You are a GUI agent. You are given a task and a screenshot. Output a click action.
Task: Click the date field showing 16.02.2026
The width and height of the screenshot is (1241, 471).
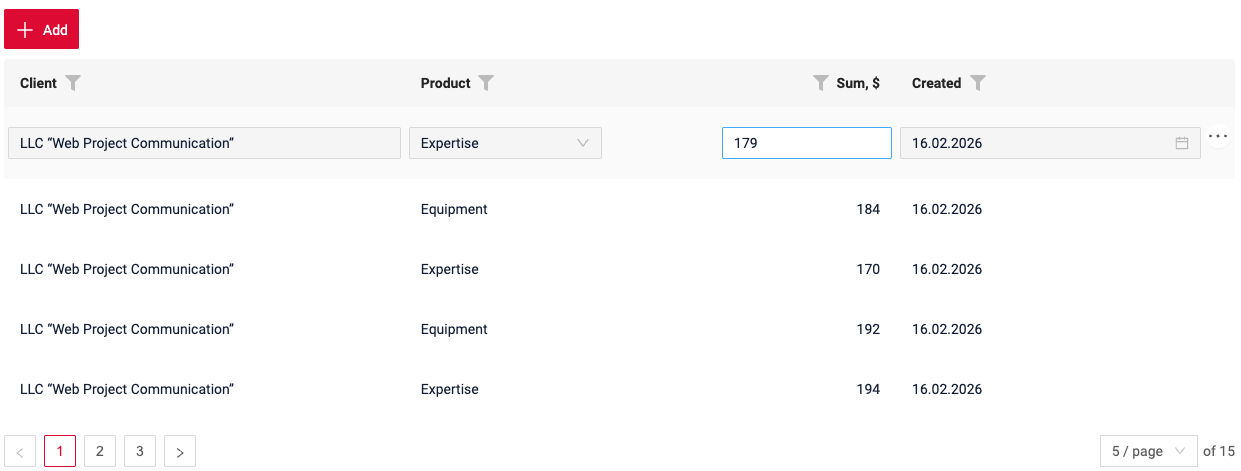click(1035, 143)
